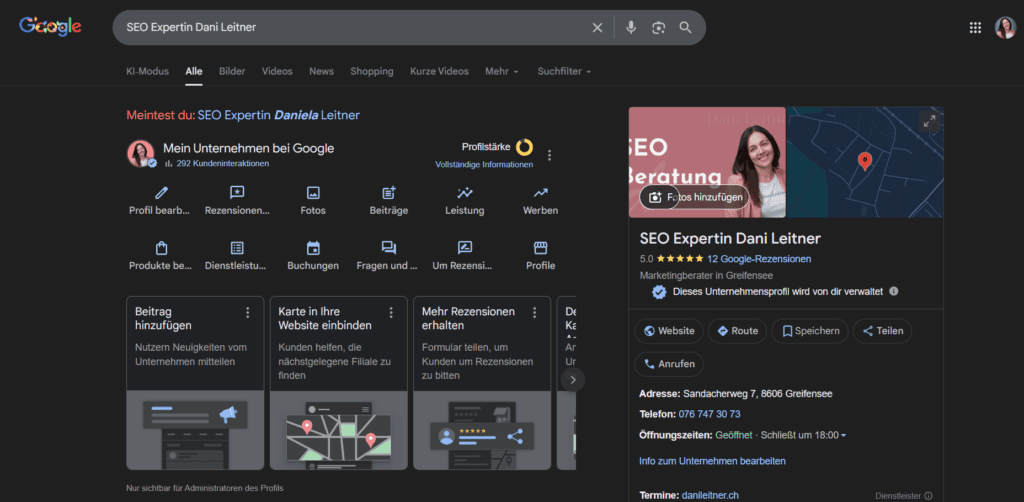Expand the map with fullscreen icon
The height and width of the screenshot is (502, 1024).
pos(929,121)
